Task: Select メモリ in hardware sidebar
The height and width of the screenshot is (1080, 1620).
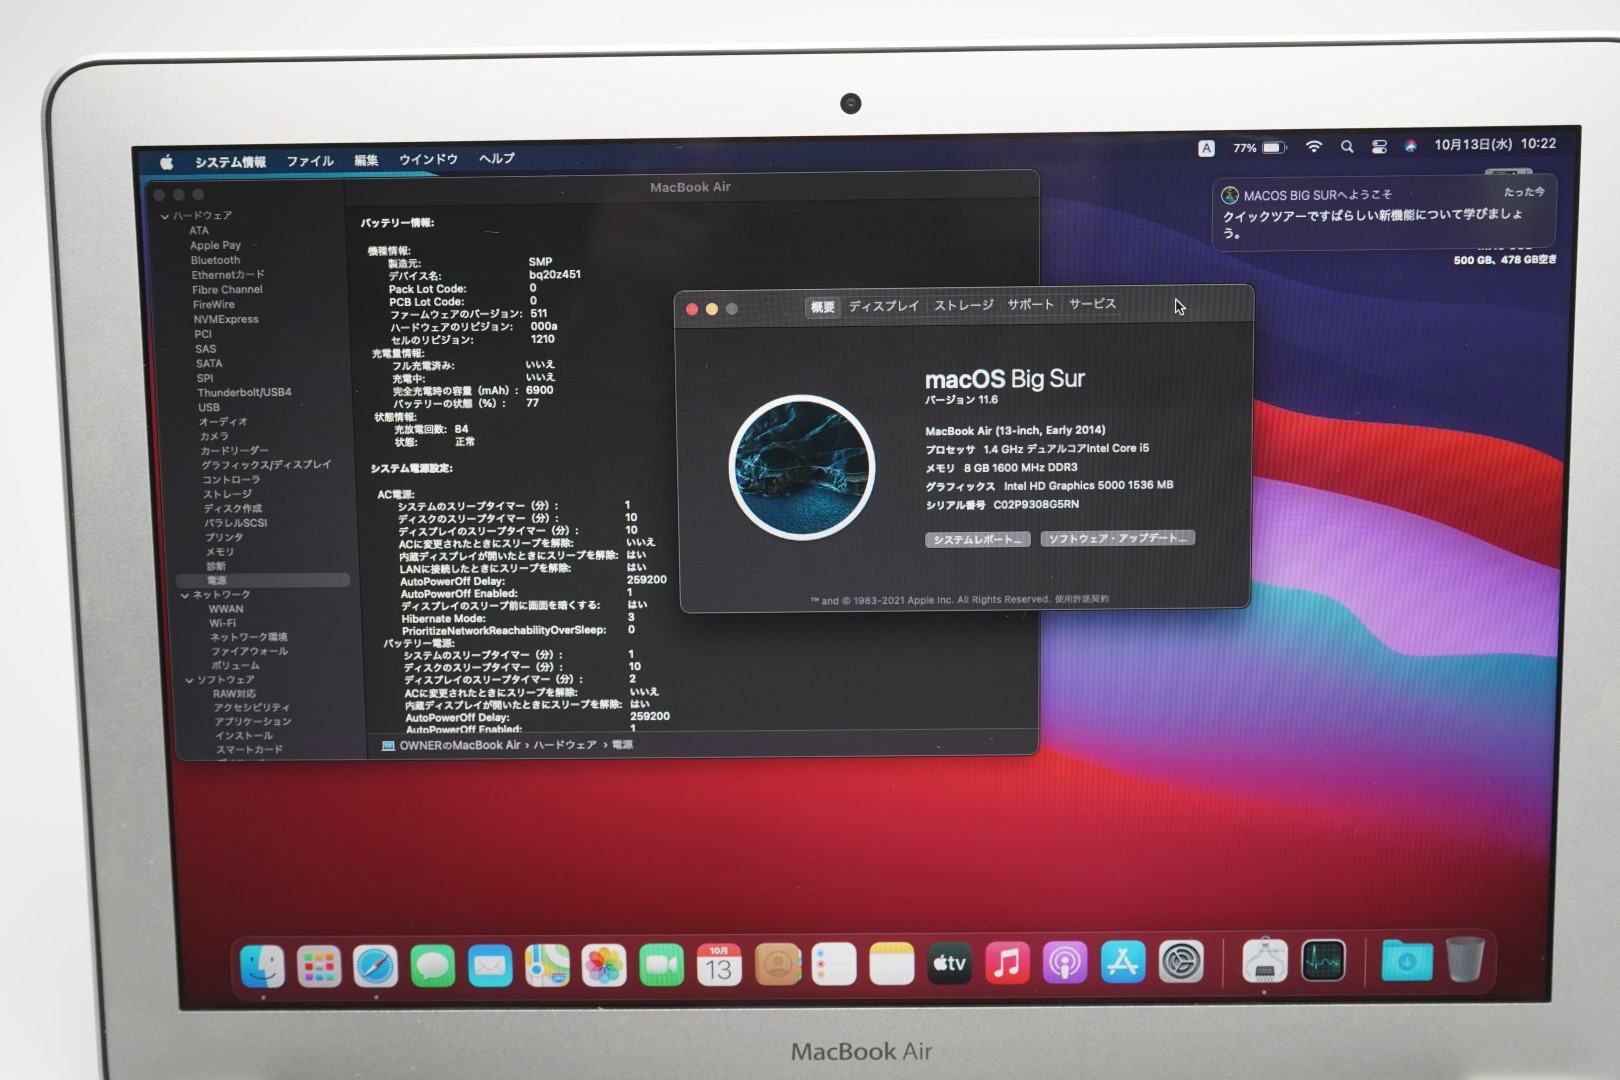Action: point(219,552)
